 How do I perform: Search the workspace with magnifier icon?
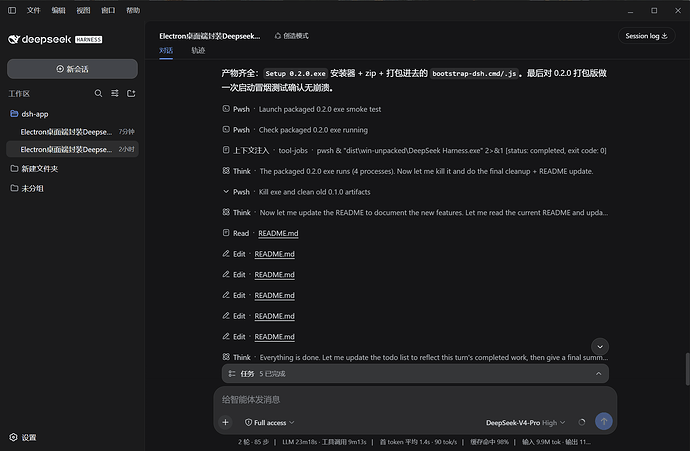point(99,93)
